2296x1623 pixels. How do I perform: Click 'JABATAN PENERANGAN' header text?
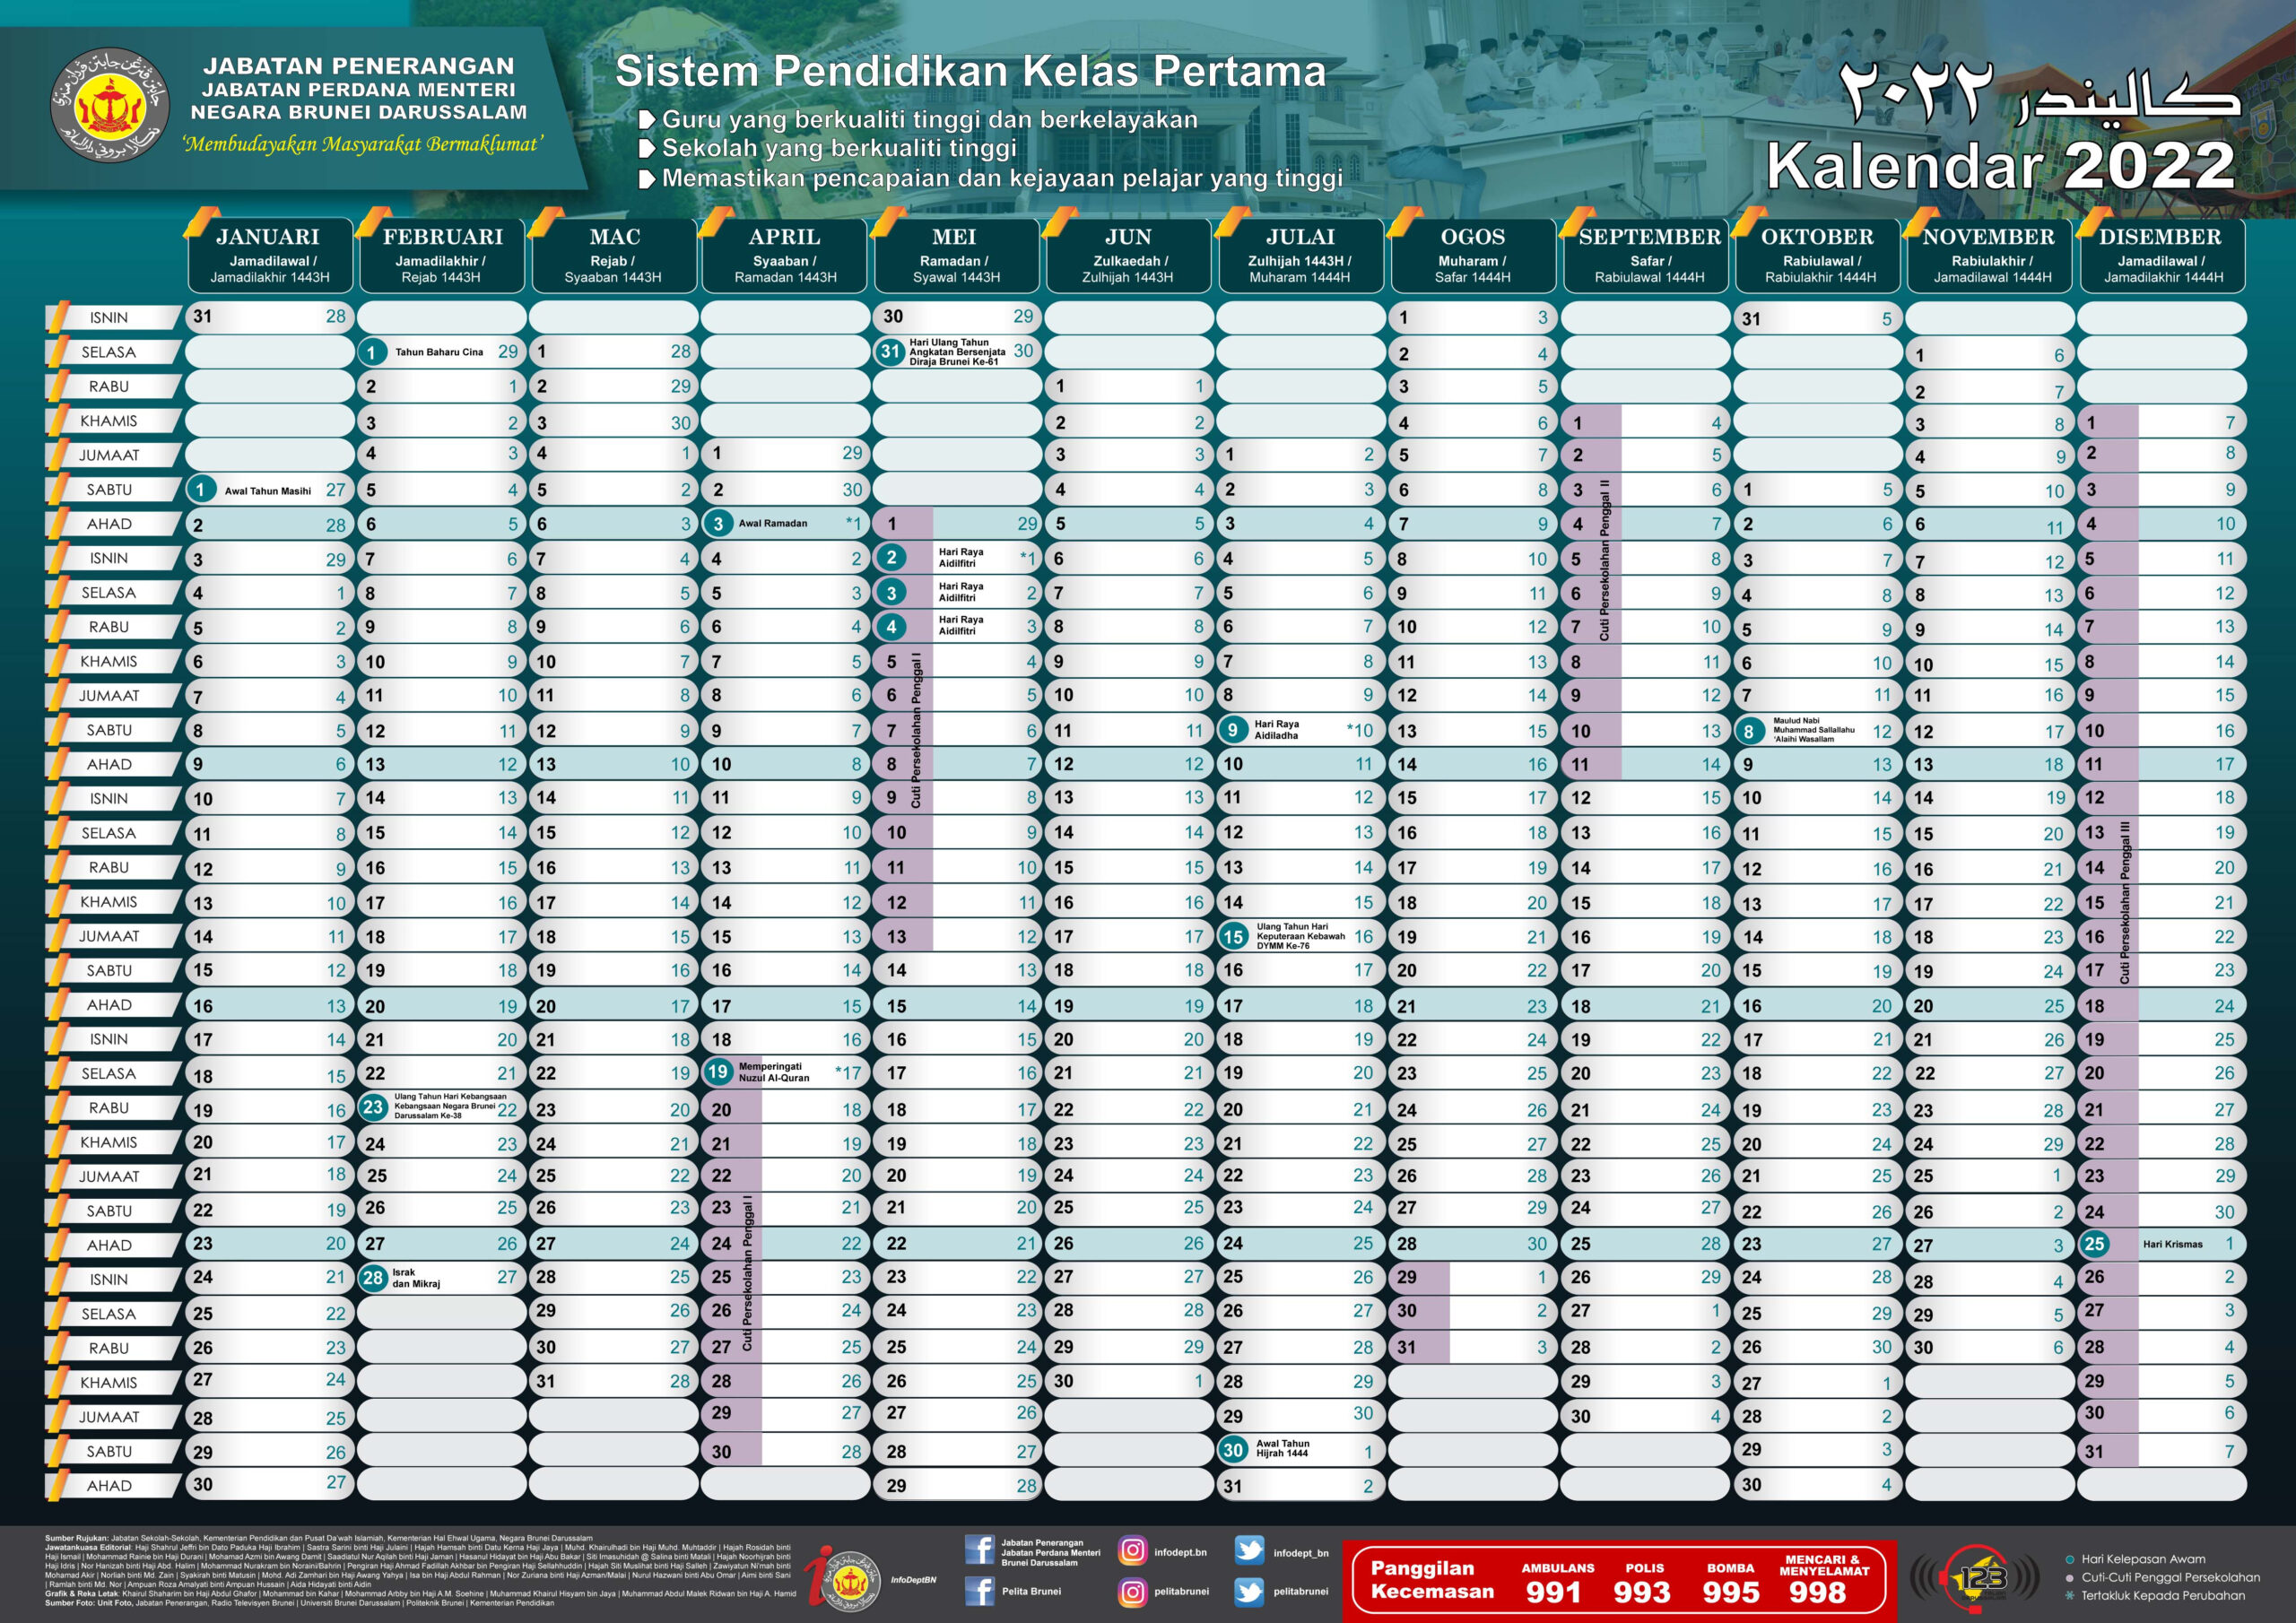click(359, 66)
